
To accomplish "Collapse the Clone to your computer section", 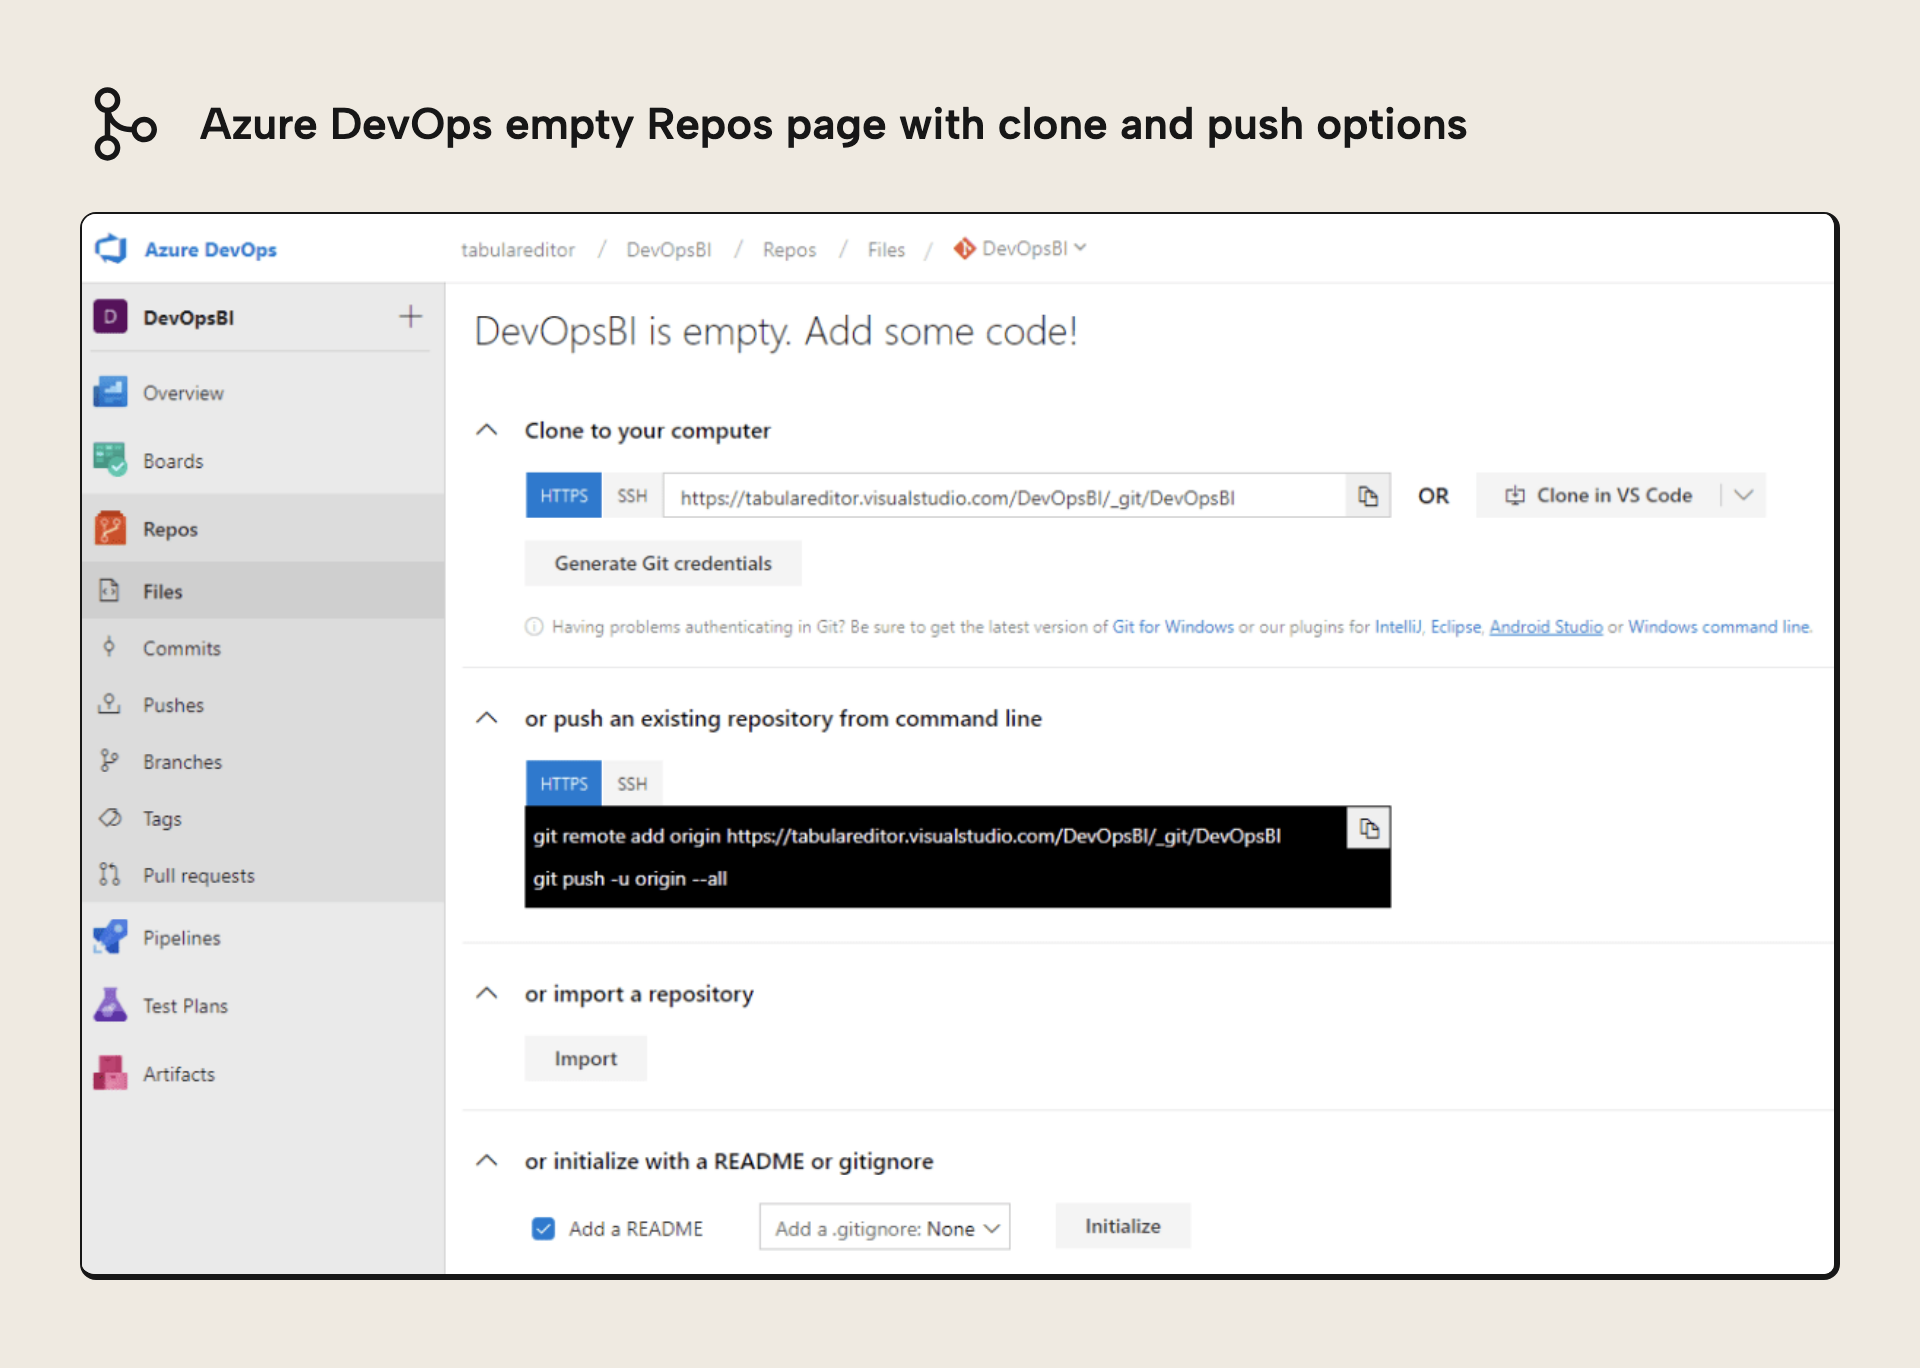I will (487, 431).
